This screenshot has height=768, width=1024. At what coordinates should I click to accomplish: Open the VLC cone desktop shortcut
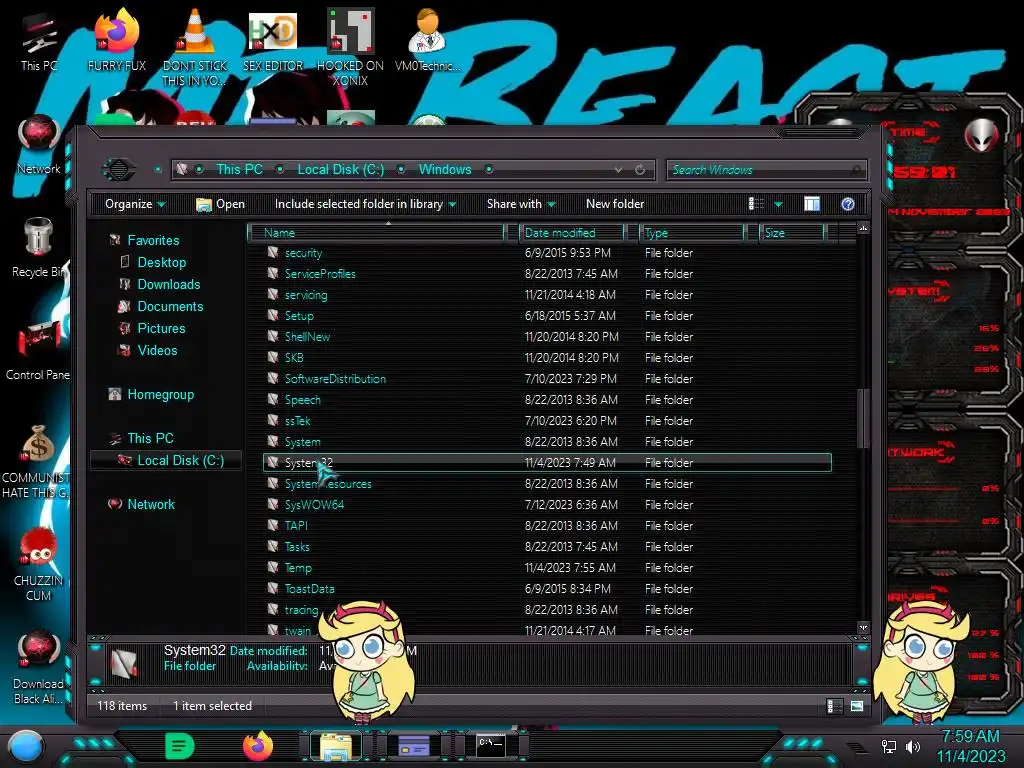(x=195, y=47)
